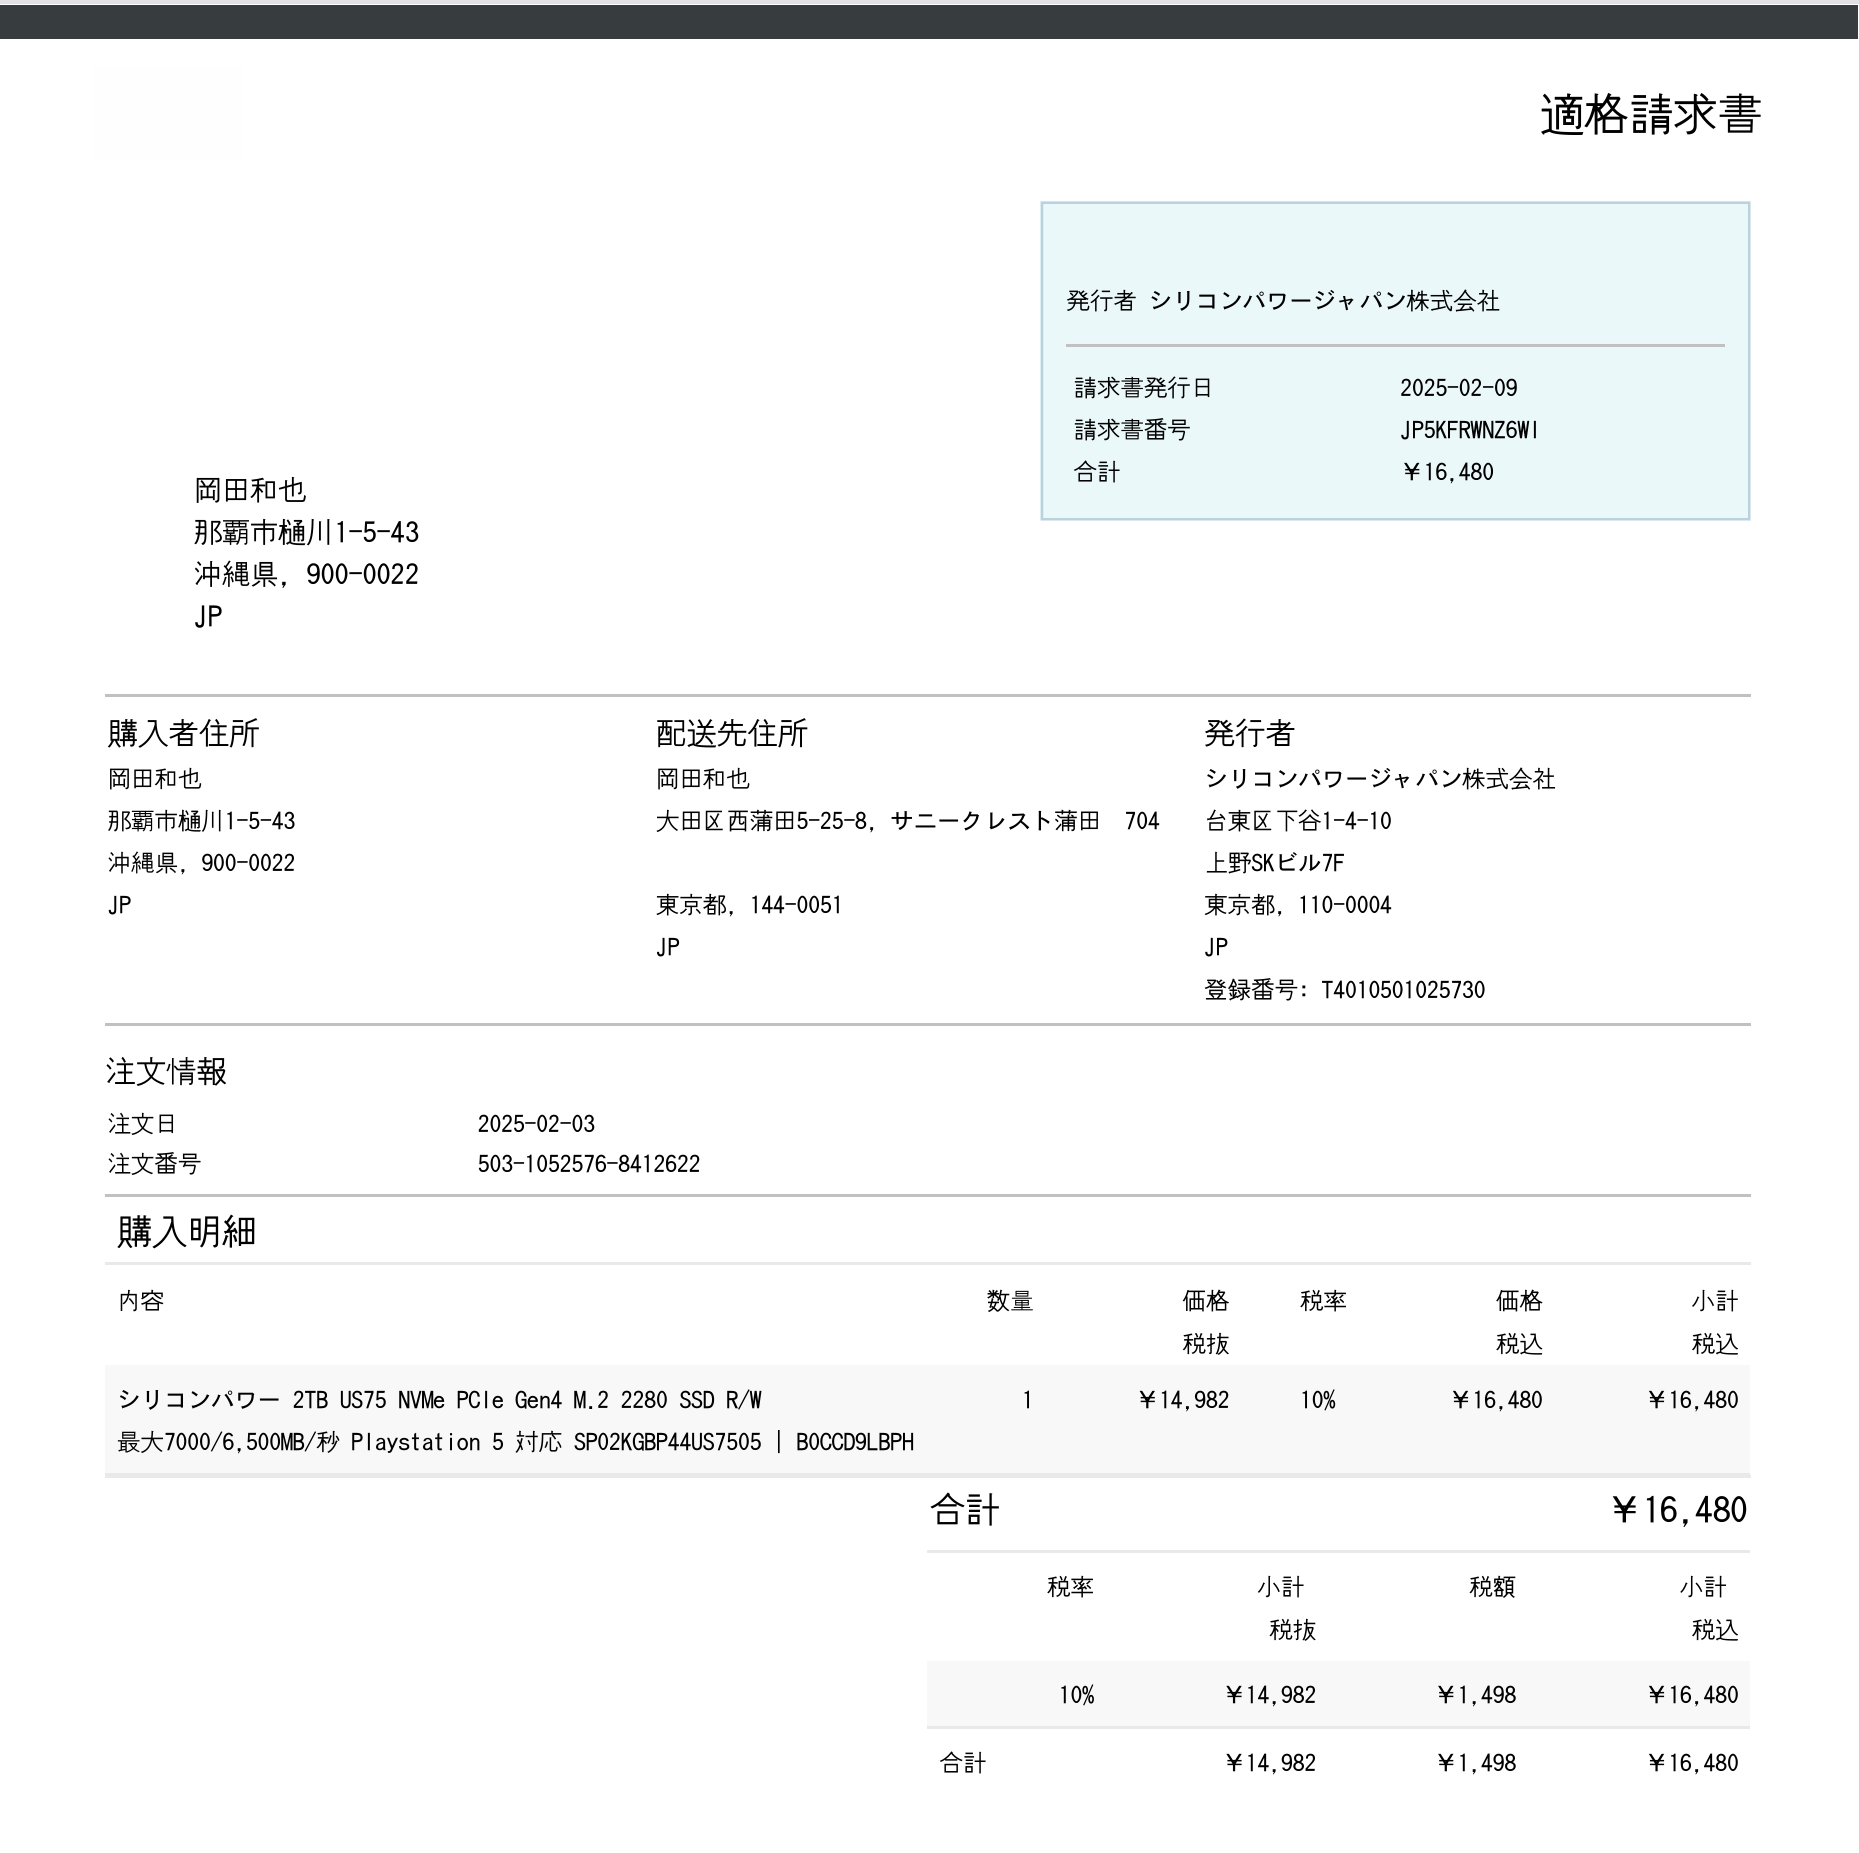This screenshot has width=1859, height=1853.
Task: Click the 適格請求書 document title
Action: (x=1649, y=115)
